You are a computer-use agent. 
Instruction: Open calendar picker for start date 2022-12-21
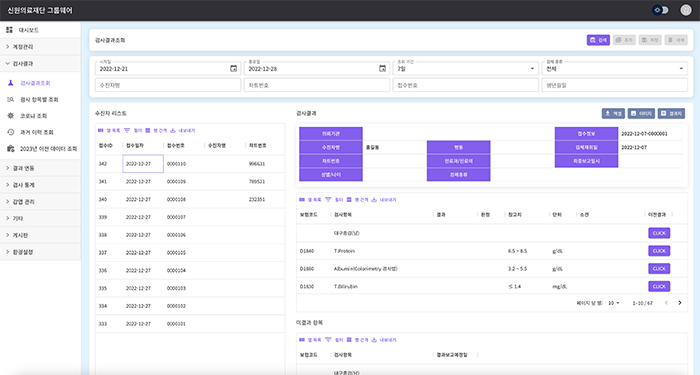[x=233, y=68]
